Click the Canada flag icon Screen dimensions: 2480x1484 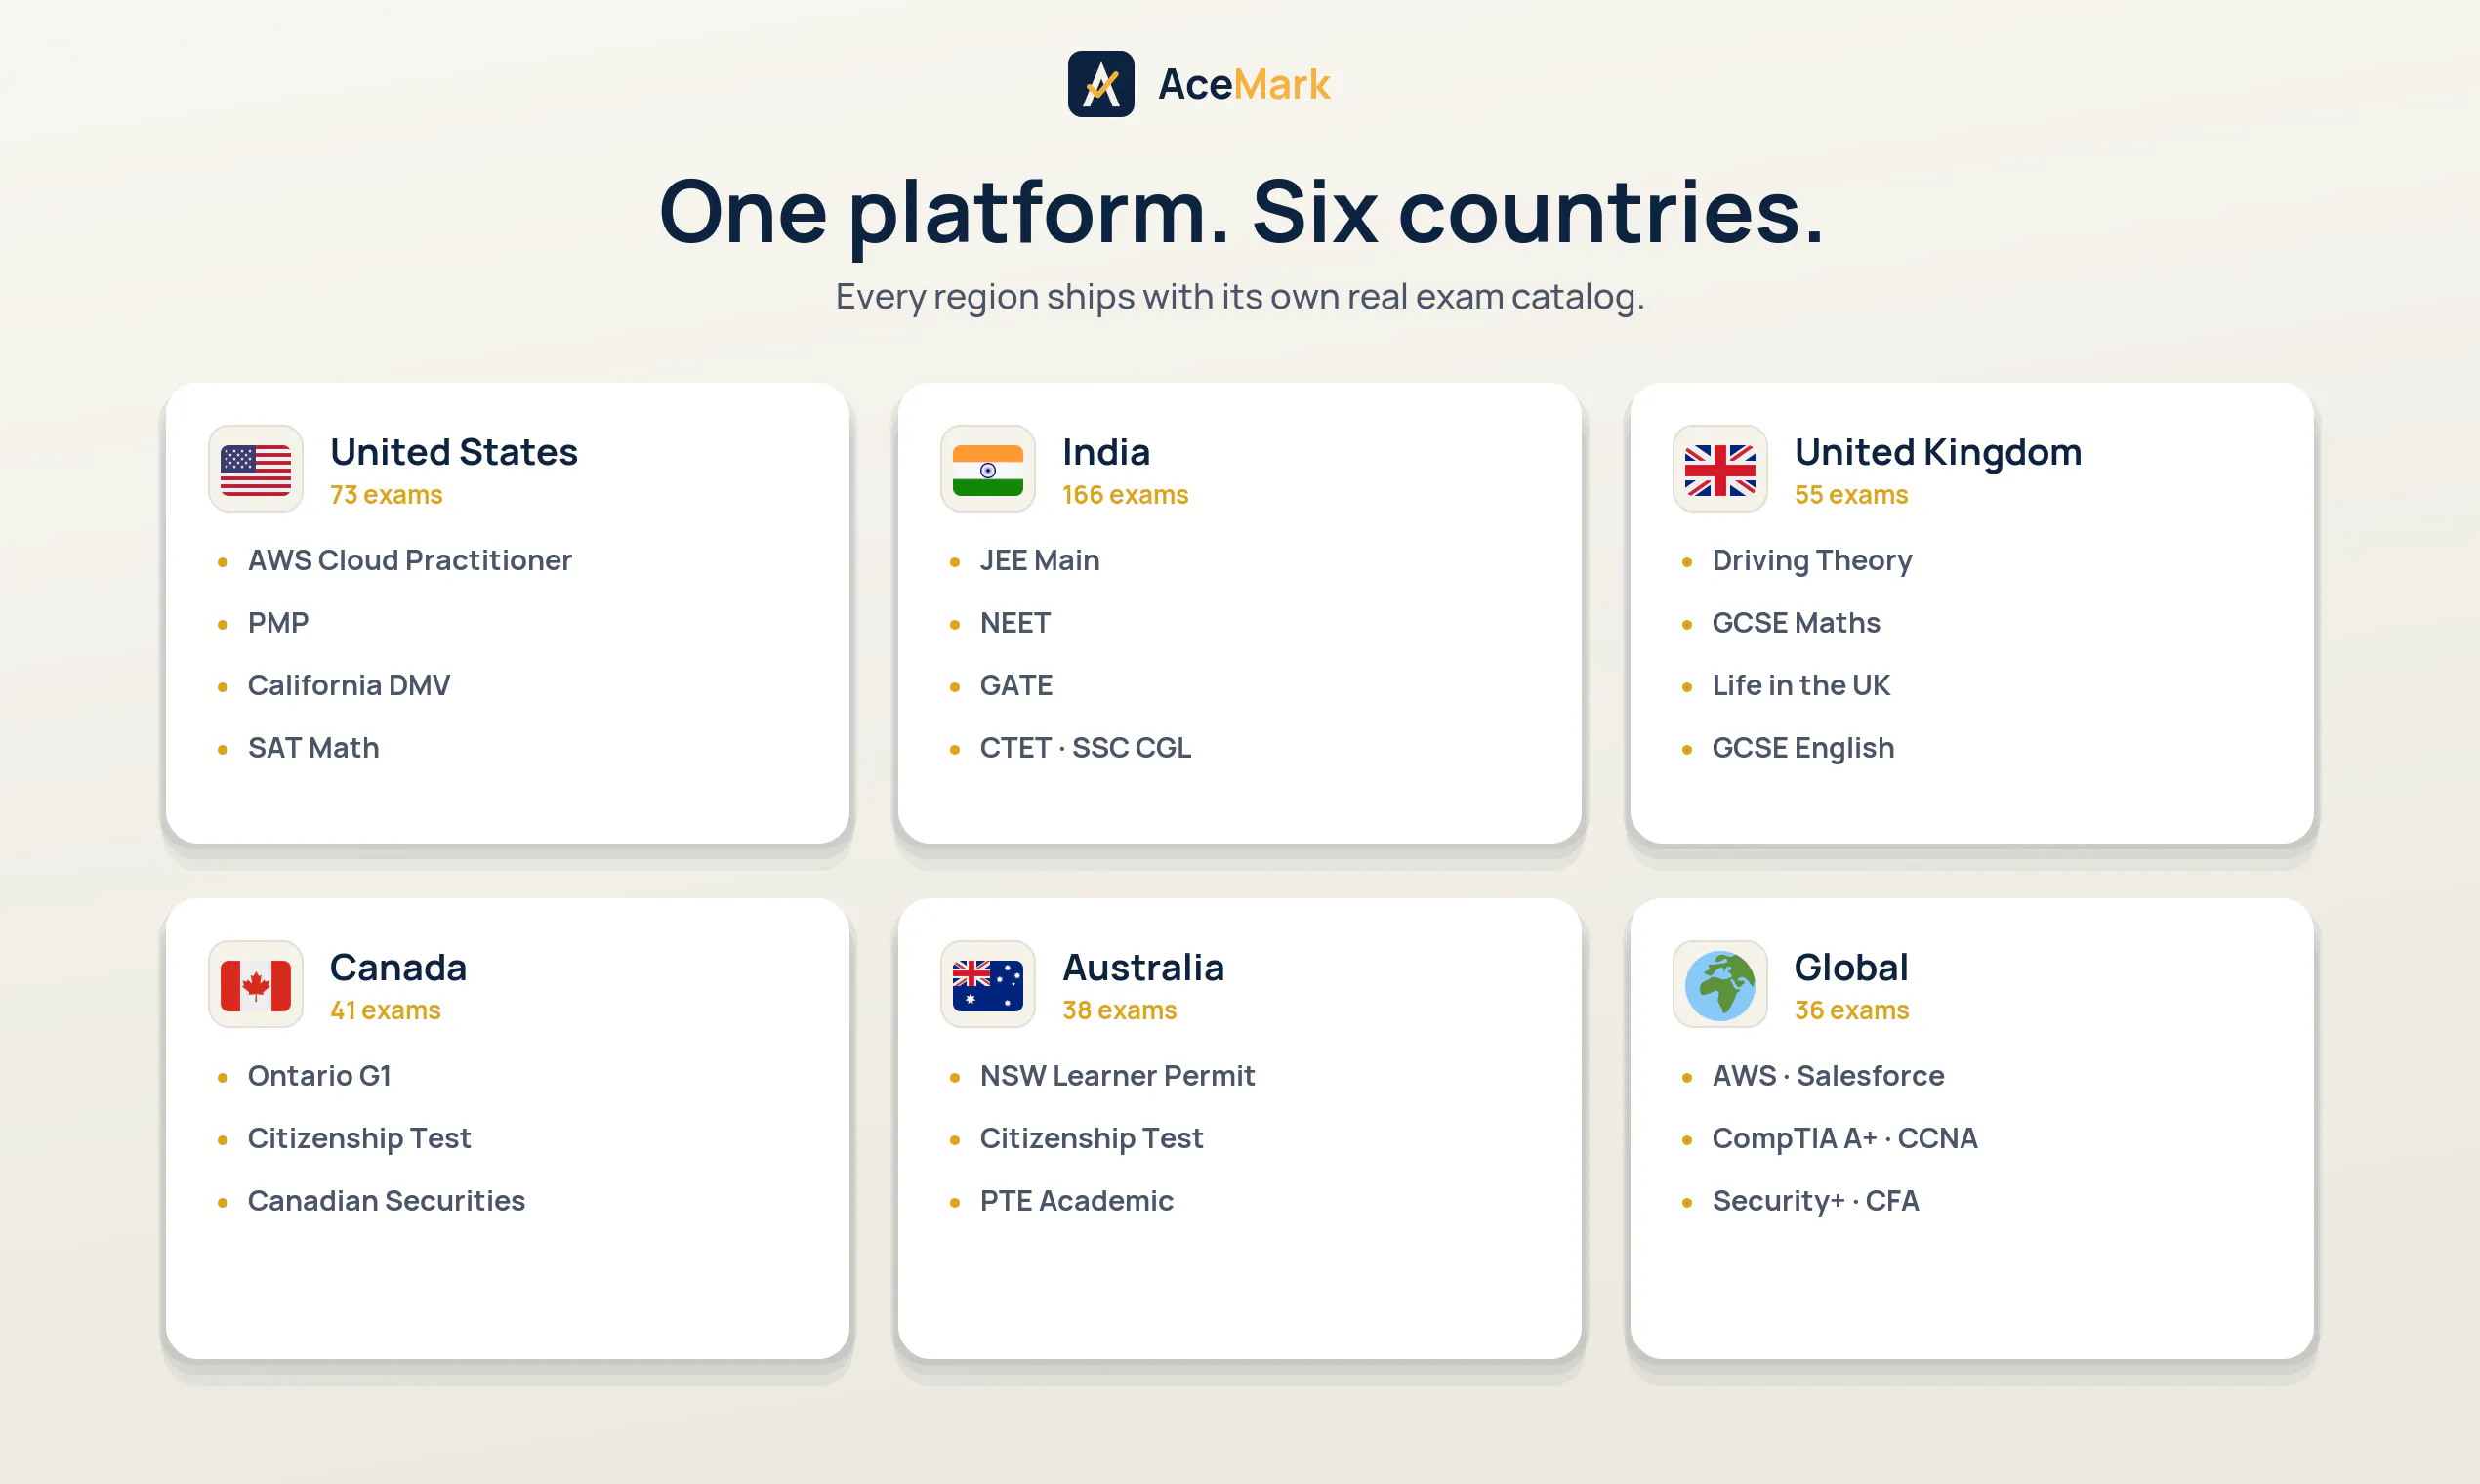[256, 984]
